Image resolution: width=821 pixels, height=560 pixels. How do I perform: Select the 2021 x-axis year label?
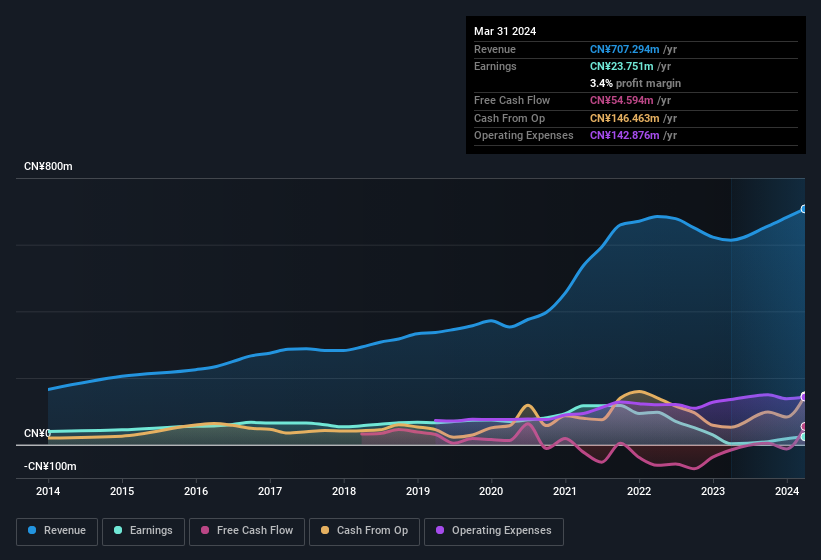[x=565, y=491]
